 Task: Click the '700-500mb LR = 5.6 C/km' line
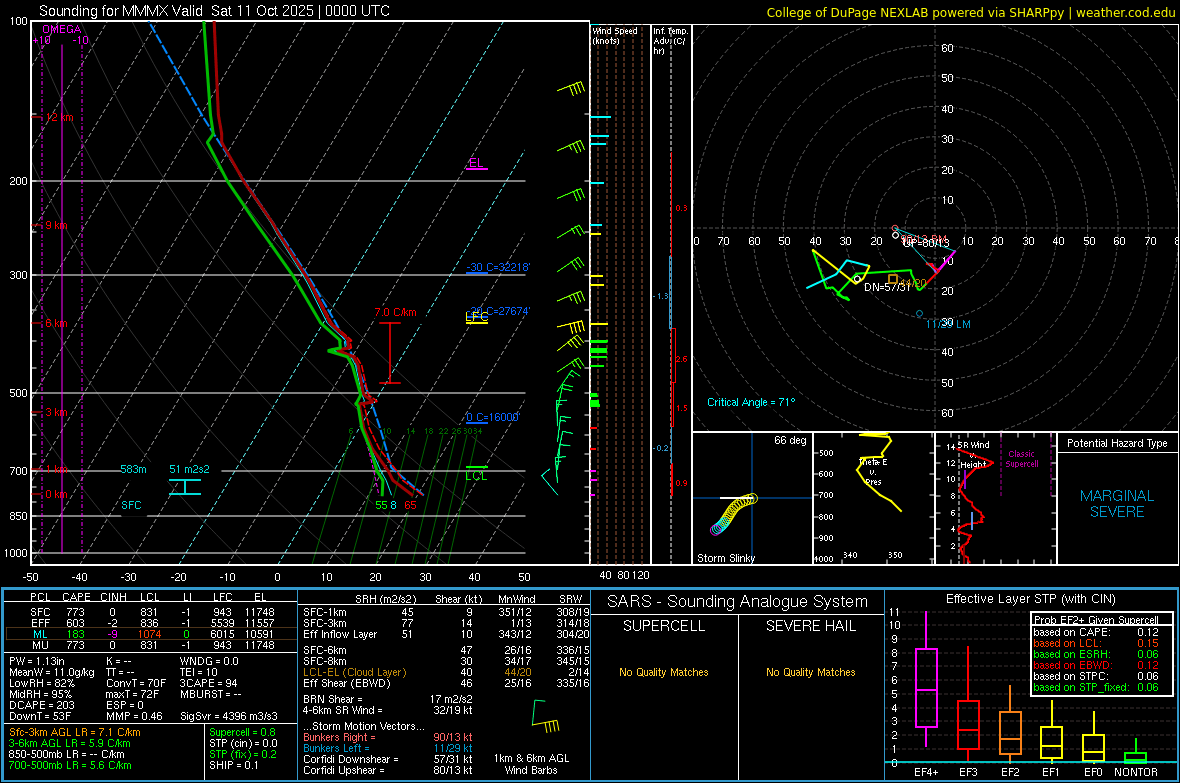70,765
